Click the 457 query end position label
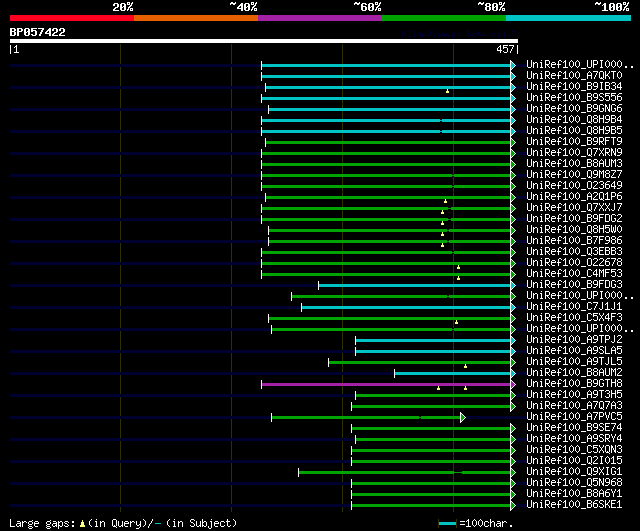The height and width of the screenshot is (531, 640). tap(505, 49)
